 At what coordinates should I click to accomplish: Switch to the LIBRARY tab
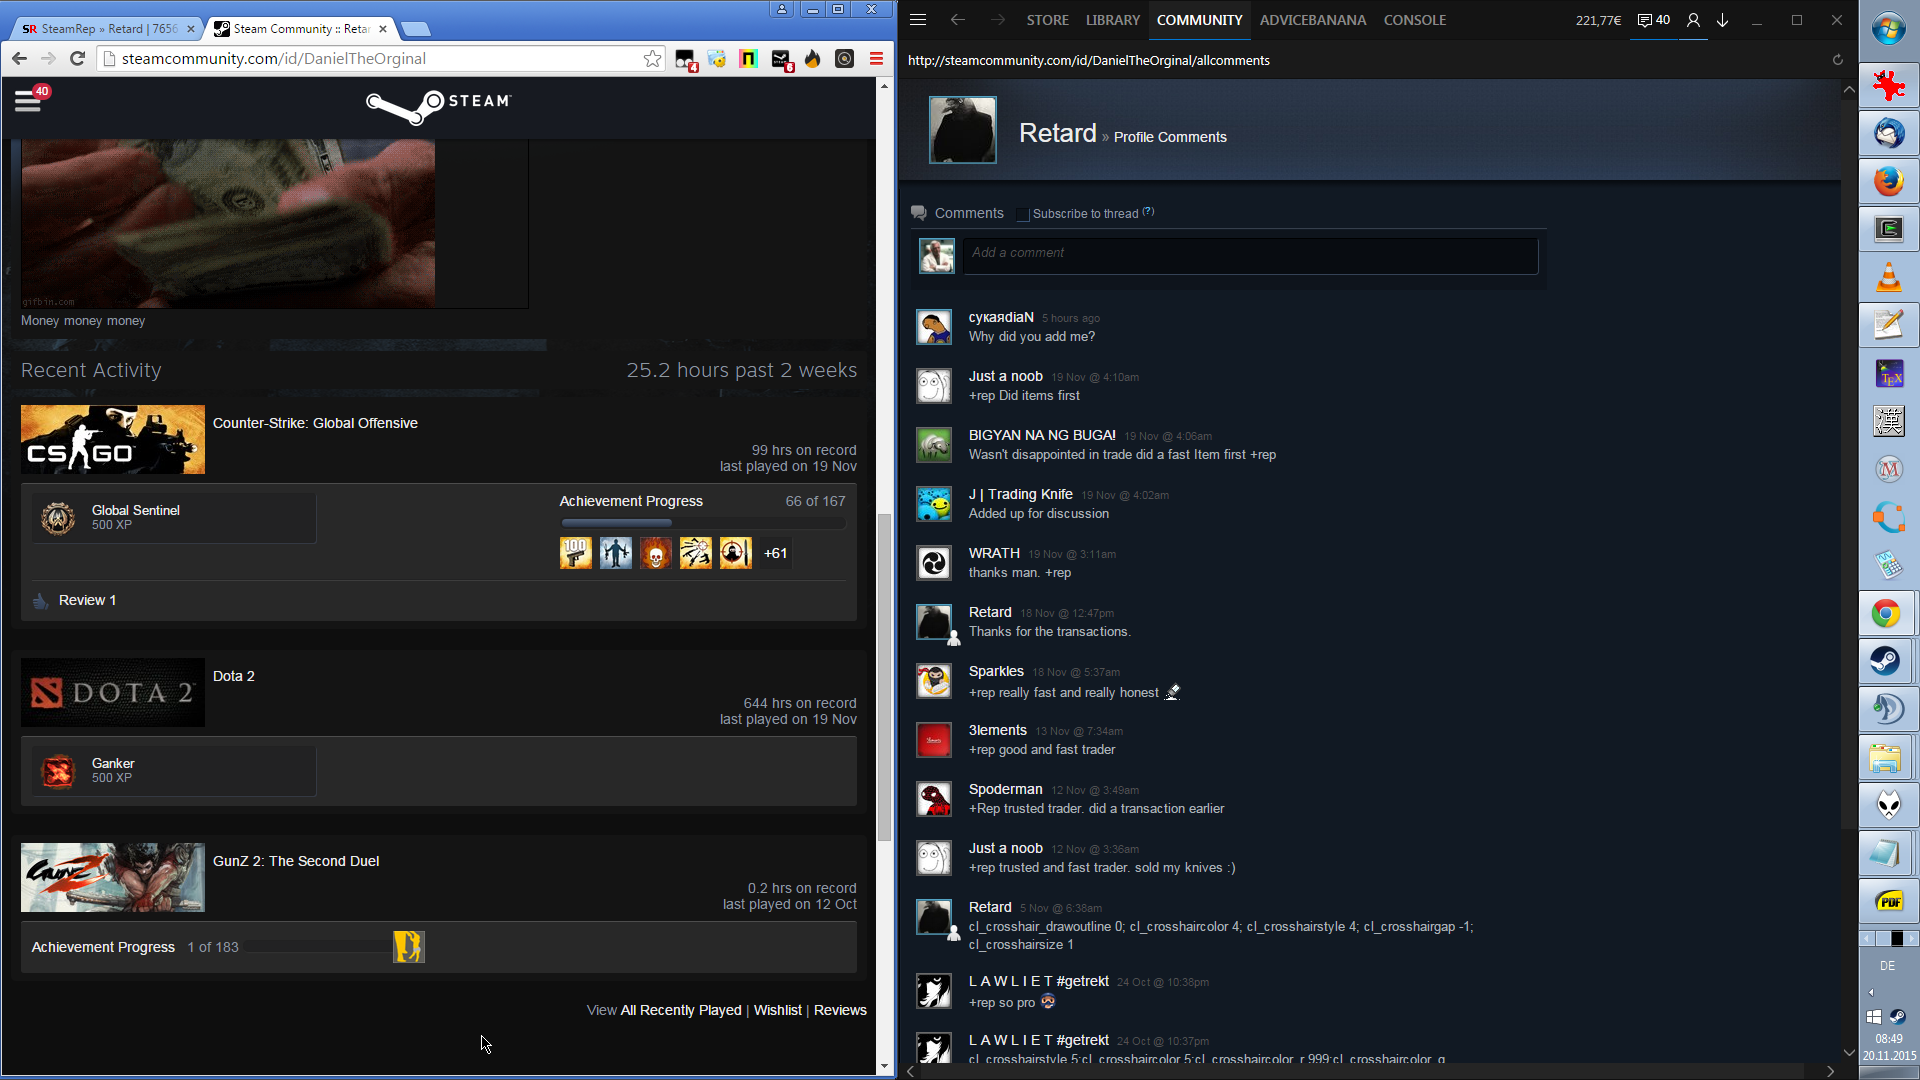pyautogui.click(x=1112, y=20)
